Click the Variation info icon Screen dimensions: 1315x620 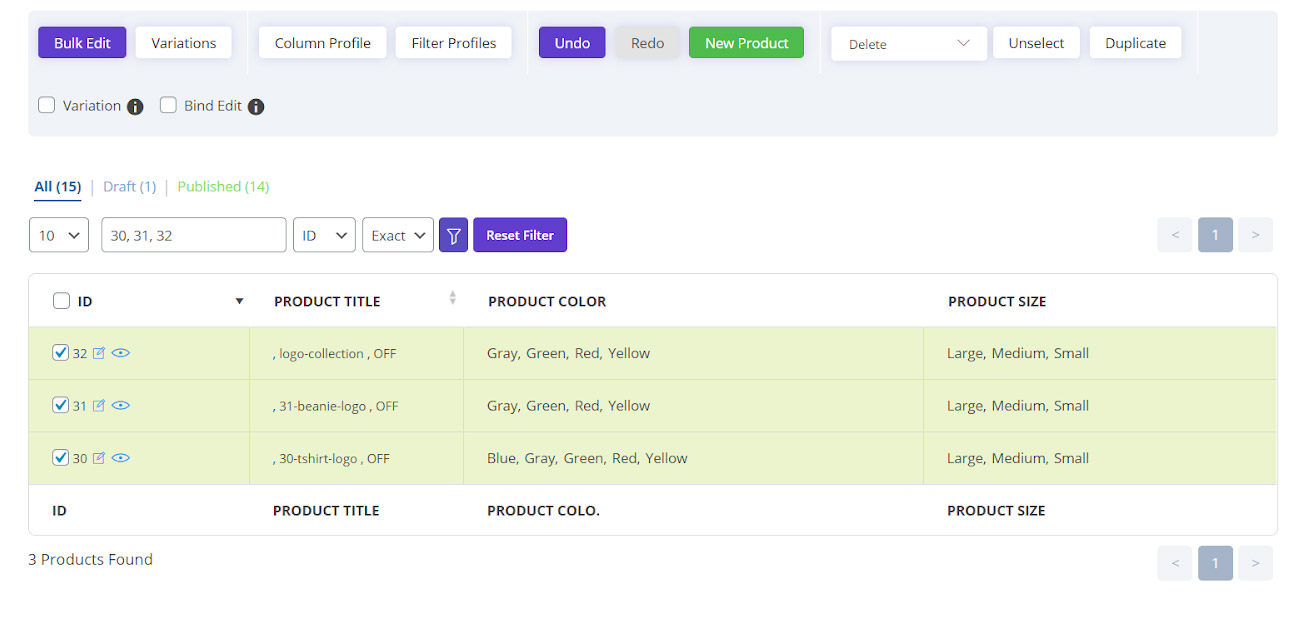point(135,107)
